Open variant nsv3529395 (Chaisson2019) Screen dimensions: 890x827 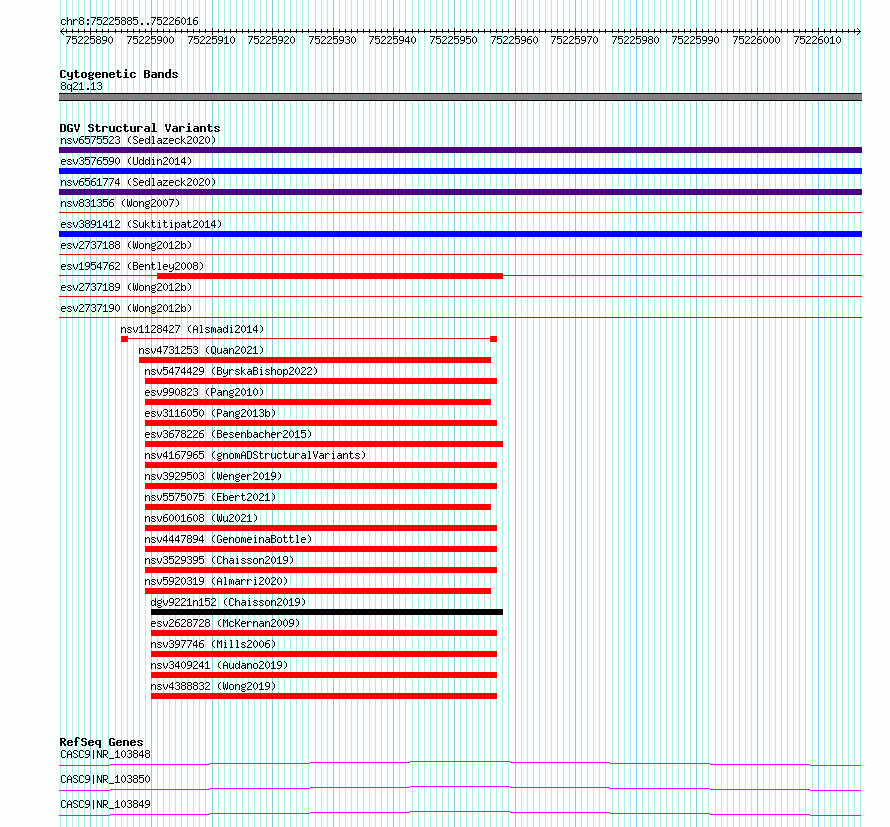pos(219,560)
